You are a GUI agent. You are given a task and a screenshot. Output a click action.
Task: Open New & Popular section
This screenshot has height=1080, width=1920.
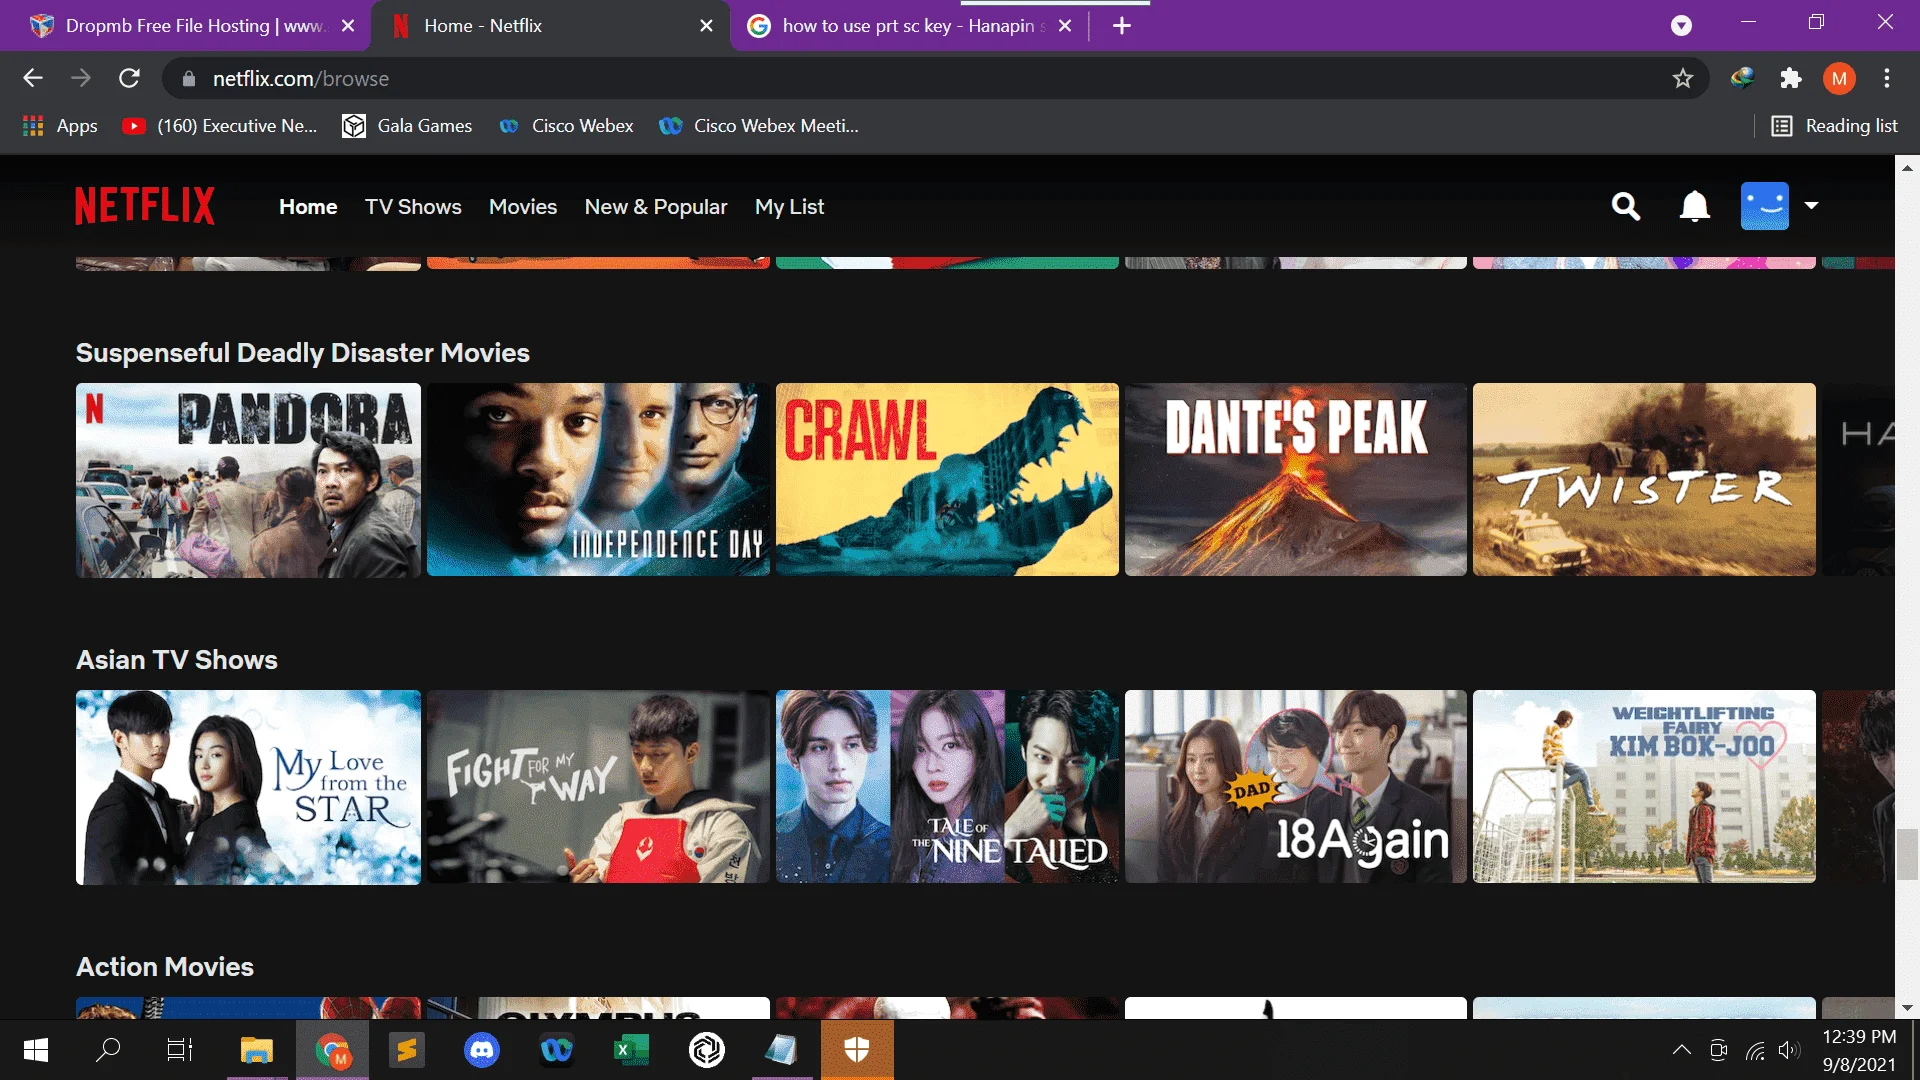[656, 207]
